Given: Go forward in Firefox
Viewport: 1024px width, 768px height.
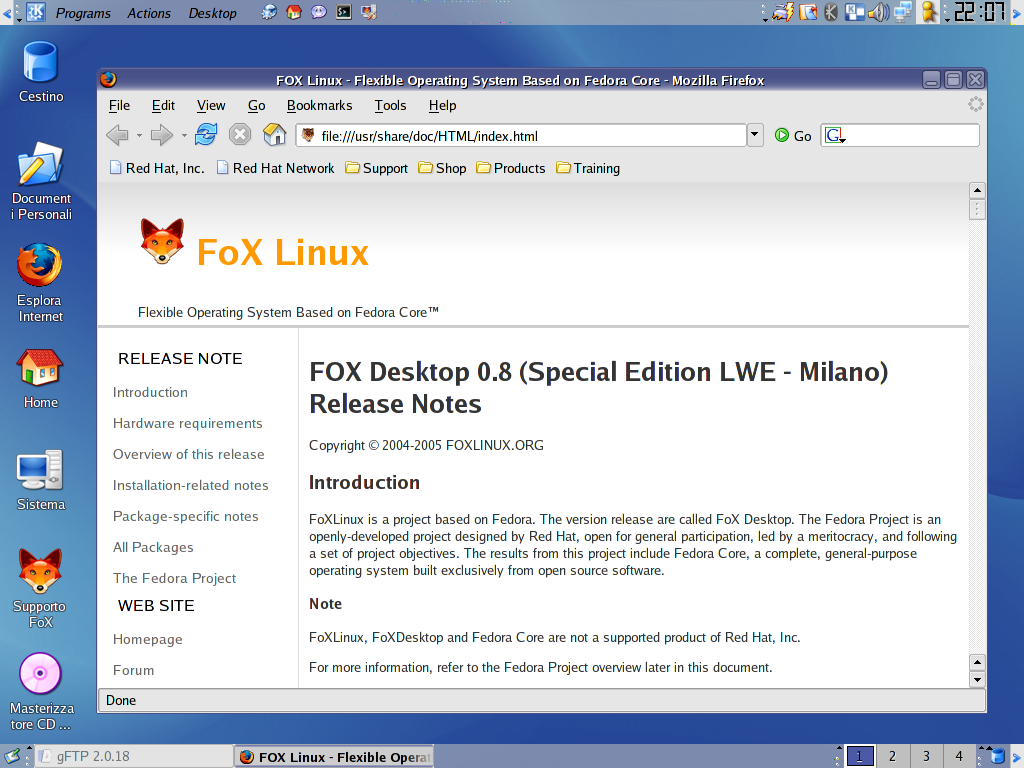Looking at the screenshot, I should tap(161, 135).
